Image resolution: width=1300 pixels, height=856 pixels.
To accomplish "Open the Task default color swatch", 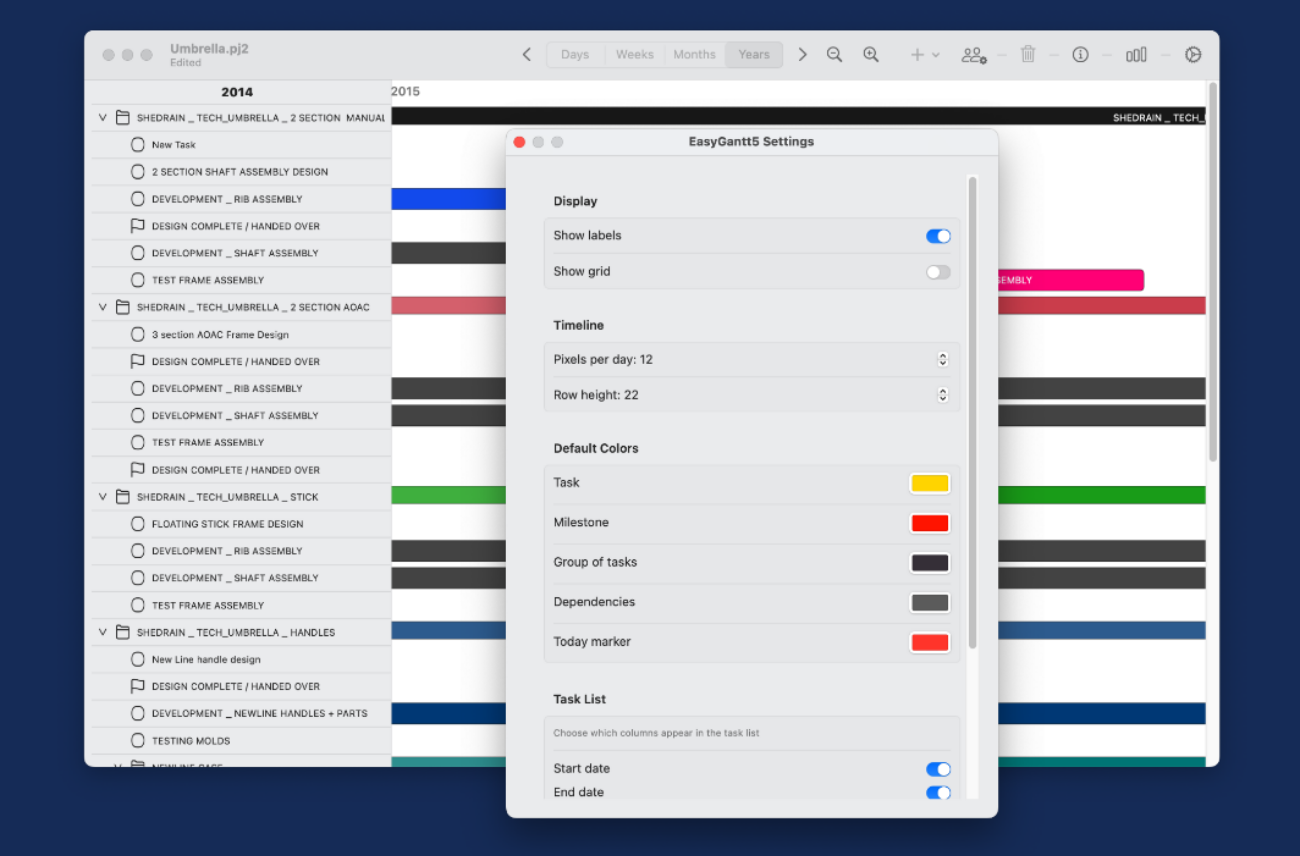I will coord(930,483).
